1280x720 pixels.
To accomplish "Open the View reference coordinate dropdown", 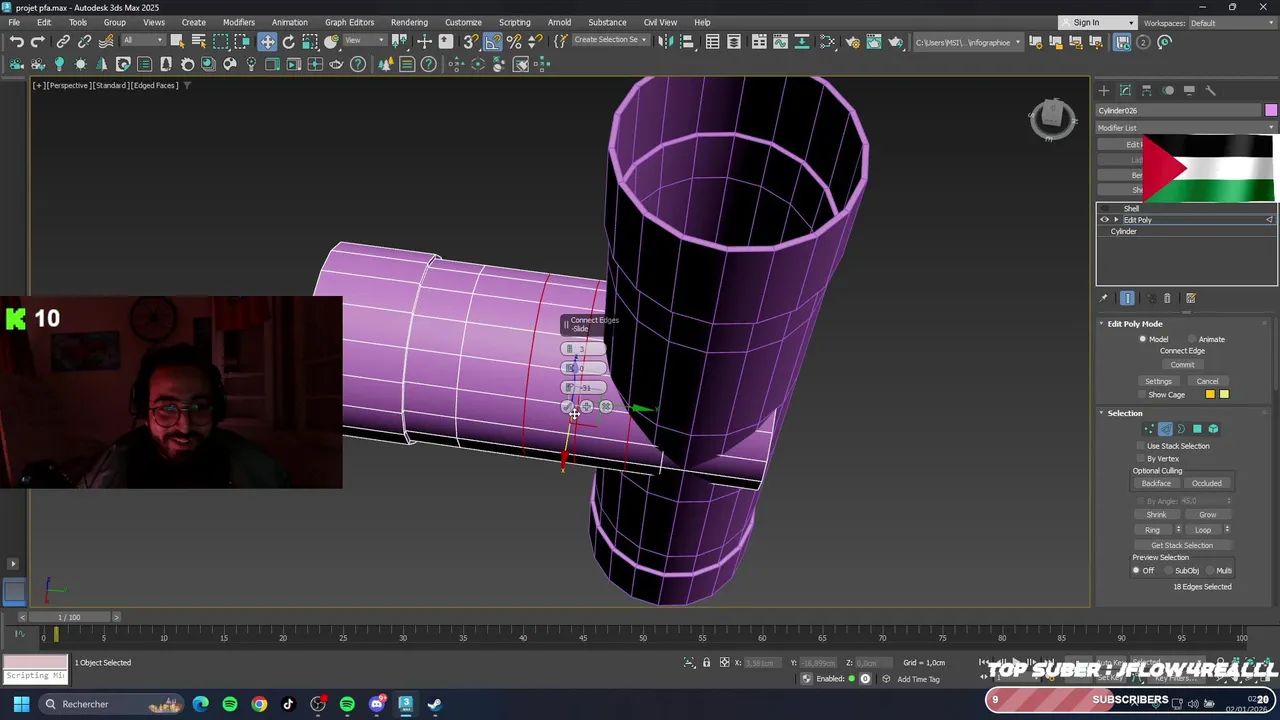I will (366, 41).
